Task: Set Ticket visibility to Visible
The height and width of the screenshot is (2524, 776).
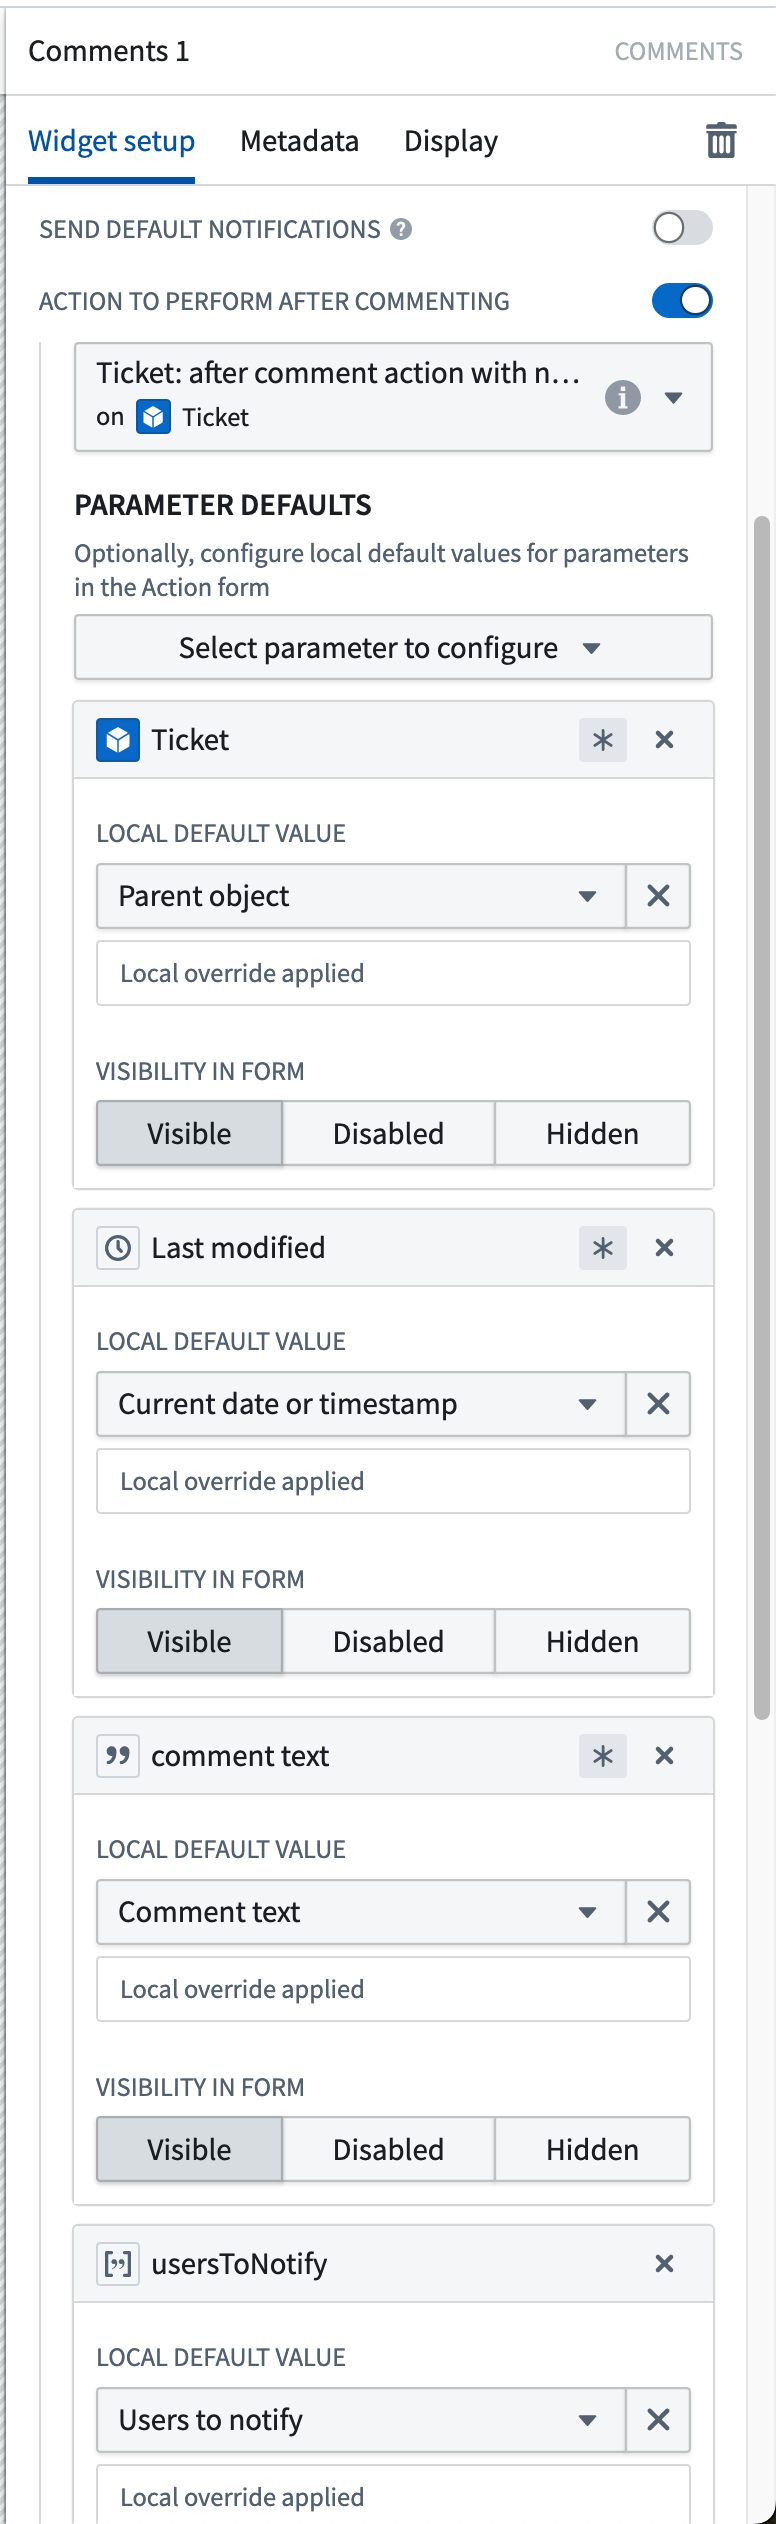Action: click(189, 1134)
